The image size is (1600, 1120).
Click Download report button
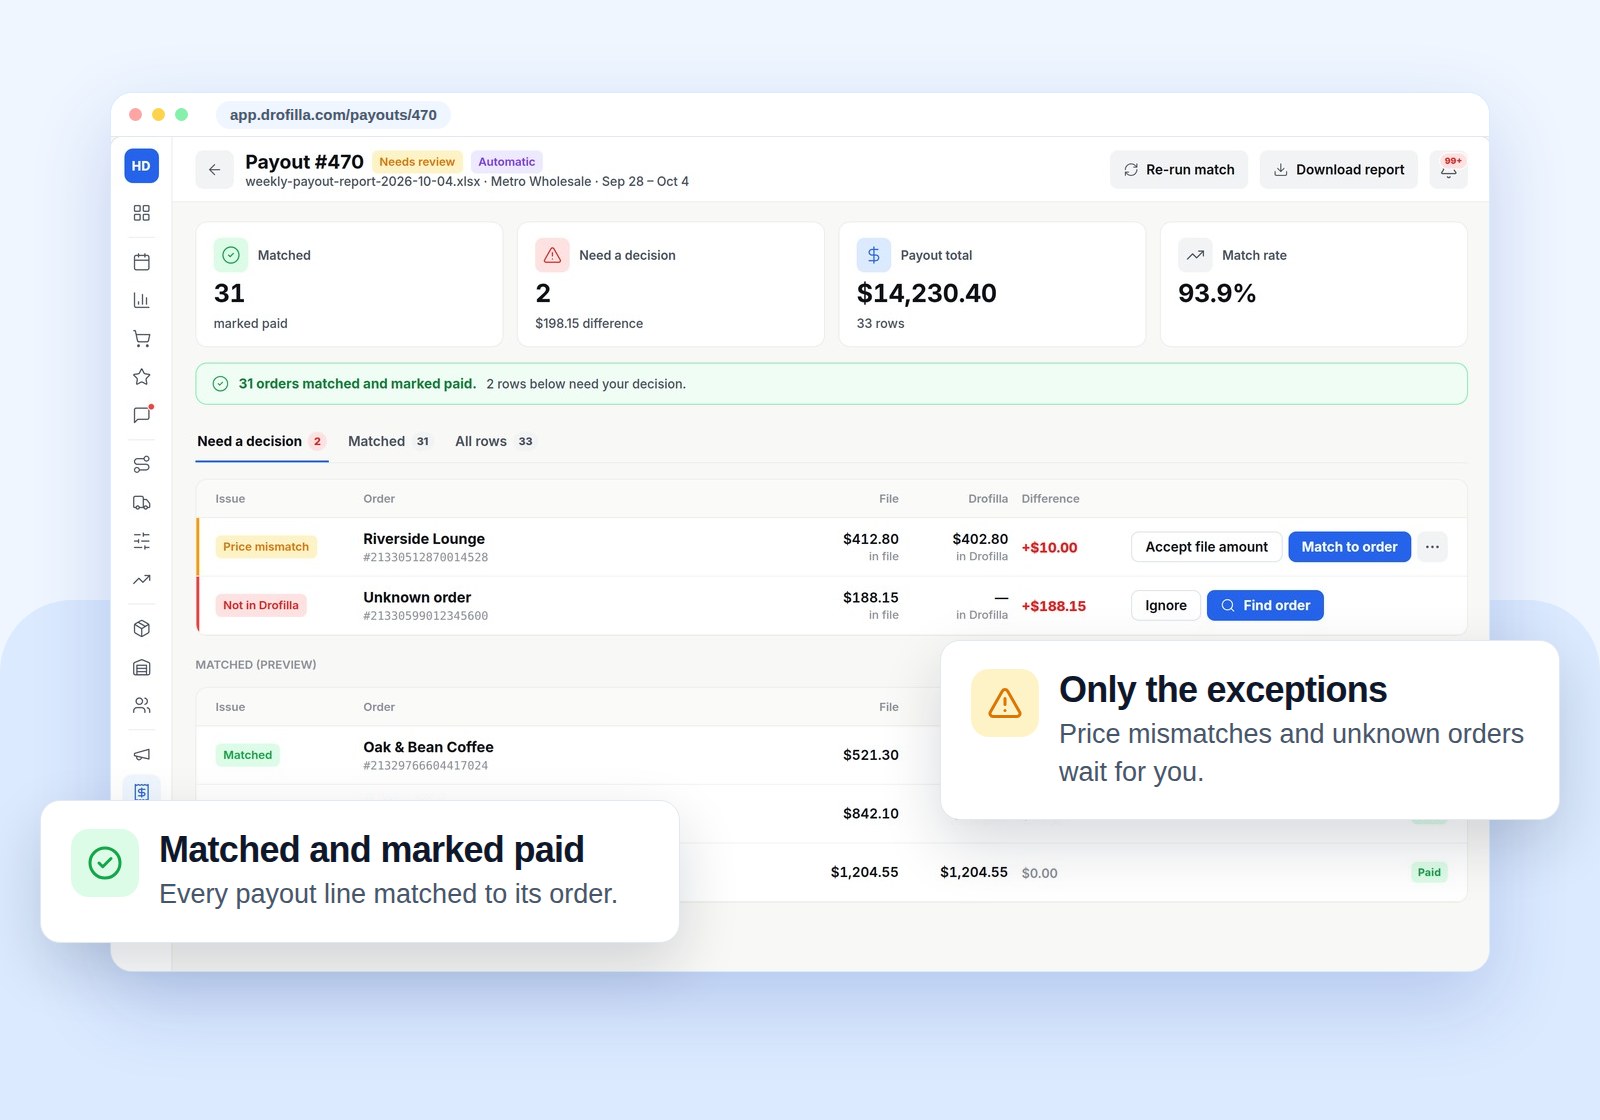1339,170
